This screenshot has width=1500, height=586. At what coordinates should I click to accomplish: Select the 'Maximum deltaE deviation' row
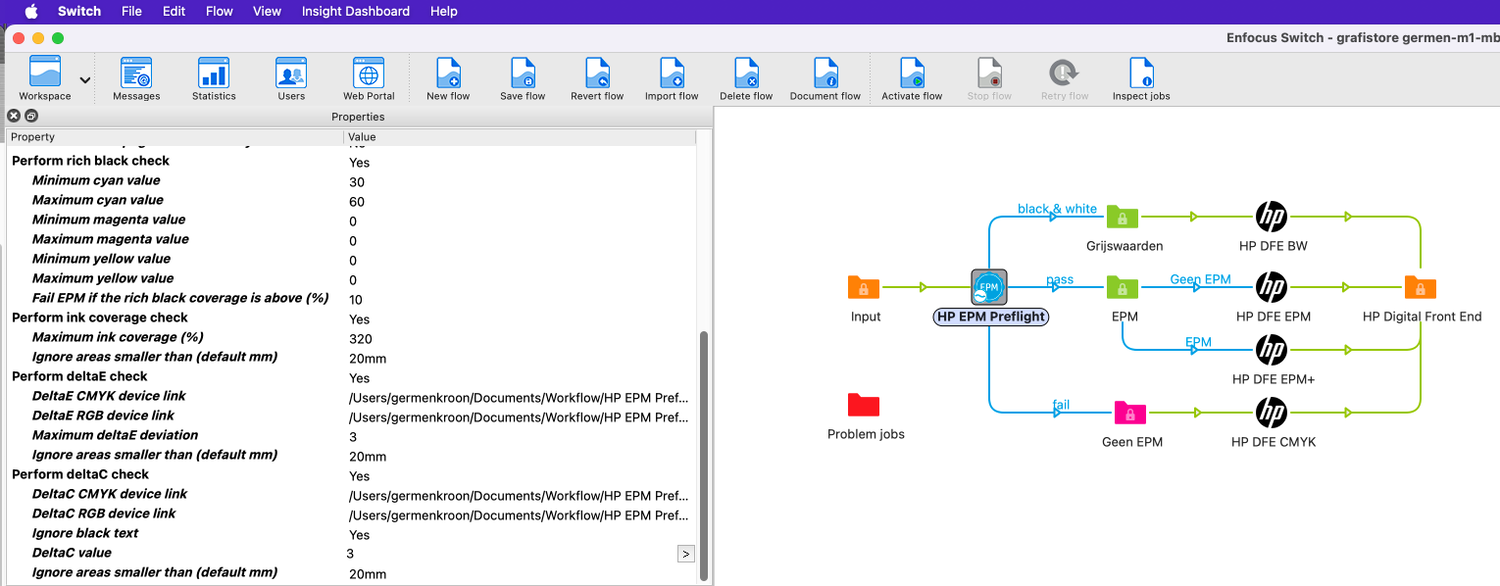coord(351,436)
